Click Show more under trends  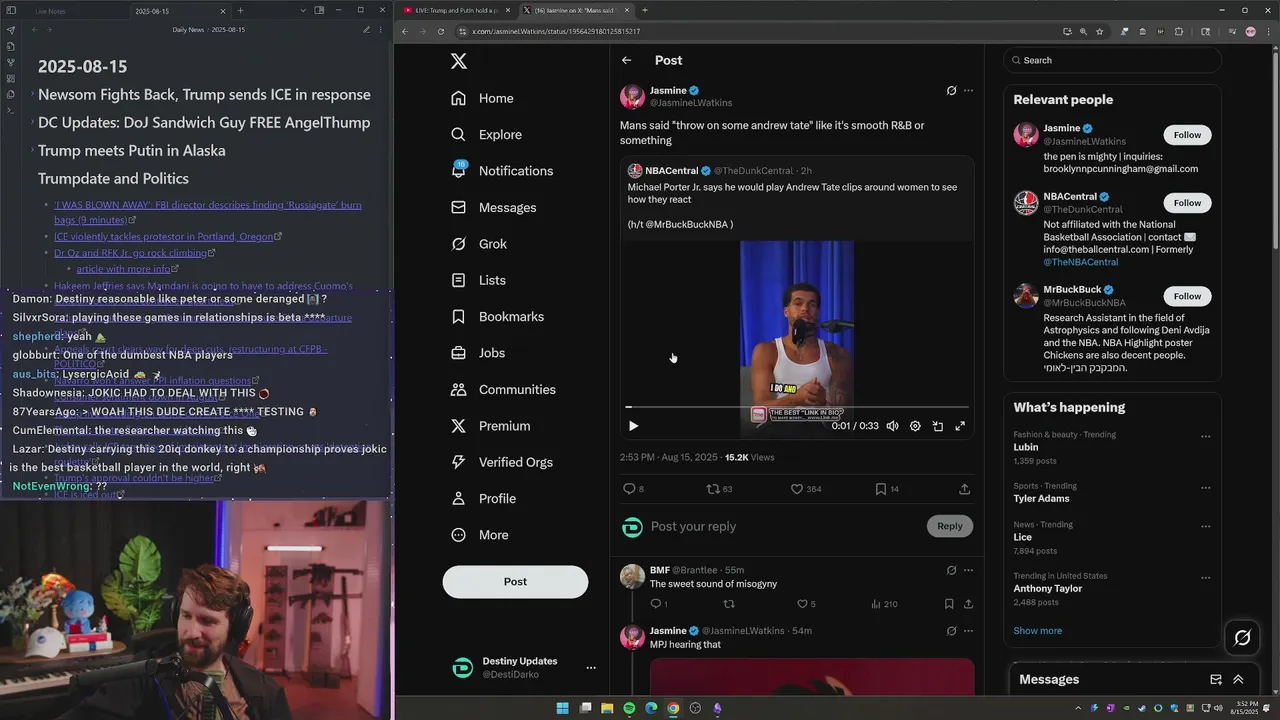[1037, 631]
